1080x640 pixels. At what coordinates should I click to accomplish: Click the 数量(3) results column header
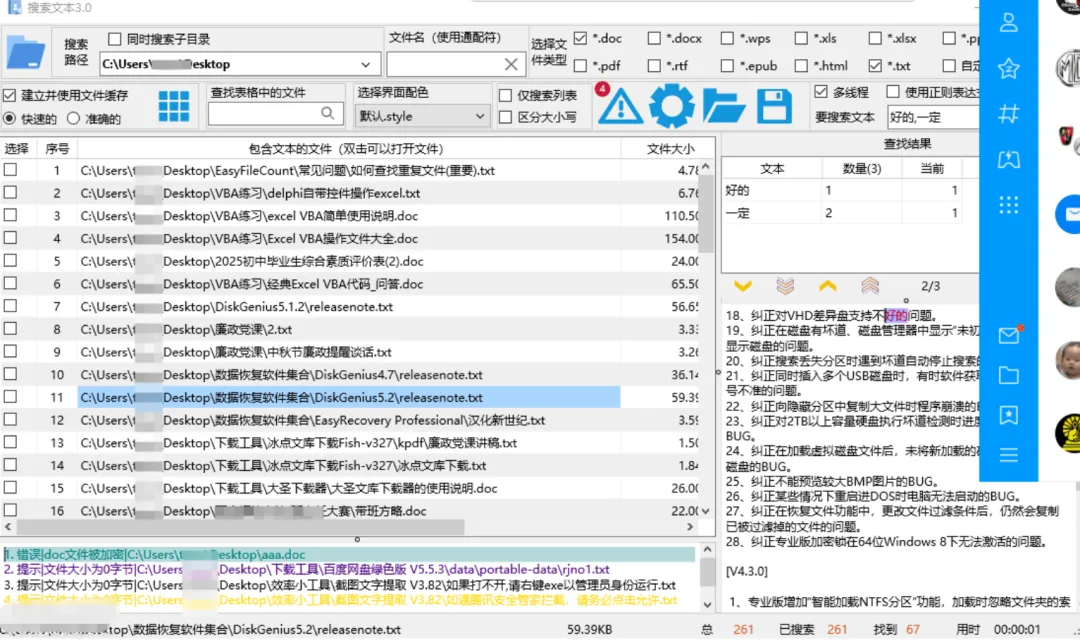pos(862,169)
